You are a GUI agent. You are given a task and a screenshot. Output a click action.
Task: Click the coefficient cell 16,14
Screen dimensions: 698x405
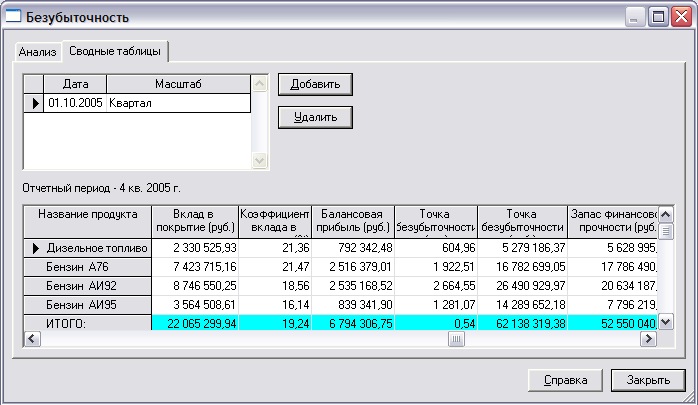click(x=275, y=305)
